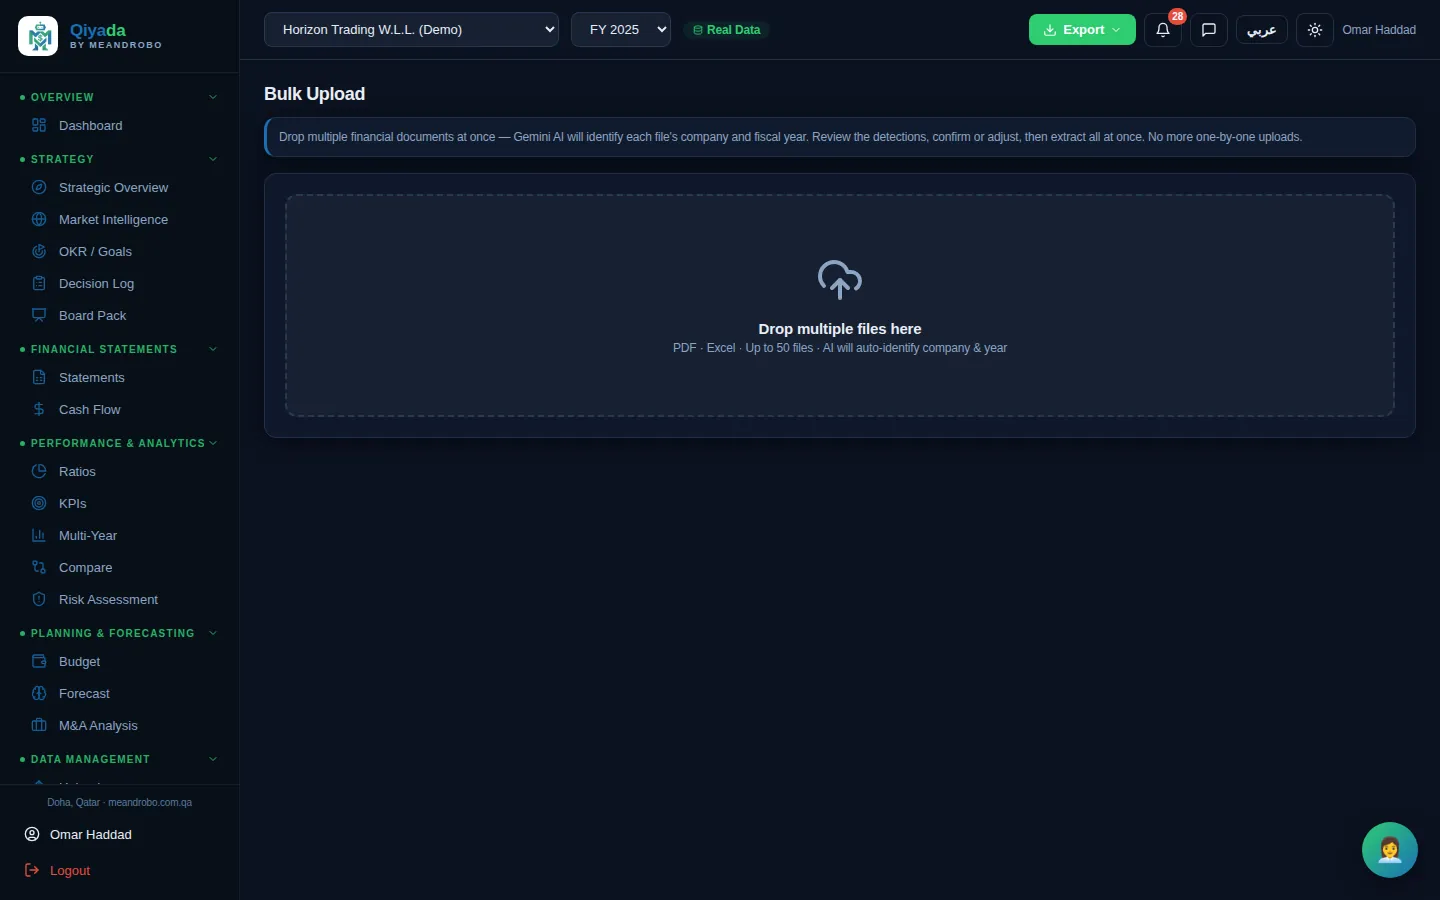Navigate to M&A Analysis
Image resolution: width=1440 pixels, height=900 pixels.
click(120, 725)
